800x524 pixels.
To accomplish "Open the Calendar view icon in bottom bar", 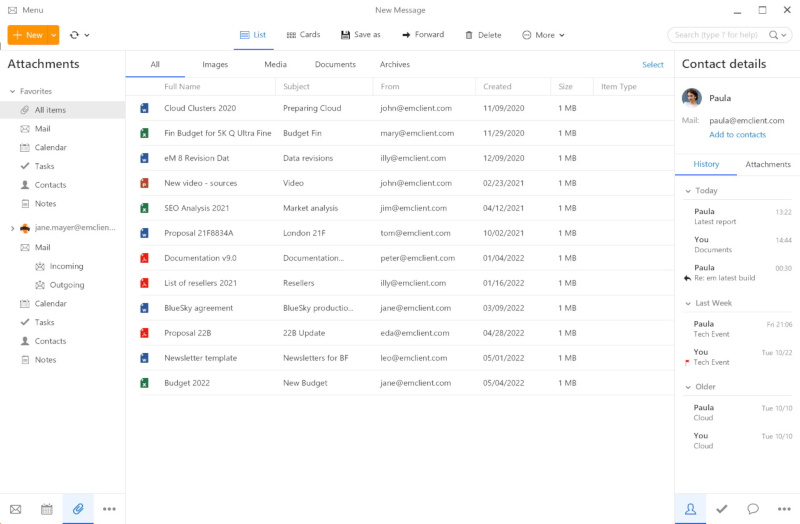I will pos(46,509).
